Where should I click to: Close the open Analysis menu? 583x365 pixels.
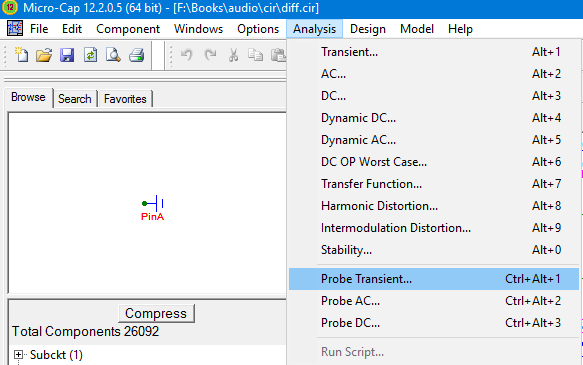click(314, 29)
